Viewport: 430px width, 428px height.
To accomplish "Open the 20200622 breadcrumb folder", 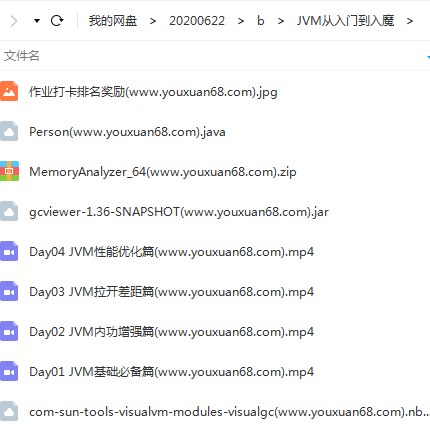I will [x=197, y=21].
